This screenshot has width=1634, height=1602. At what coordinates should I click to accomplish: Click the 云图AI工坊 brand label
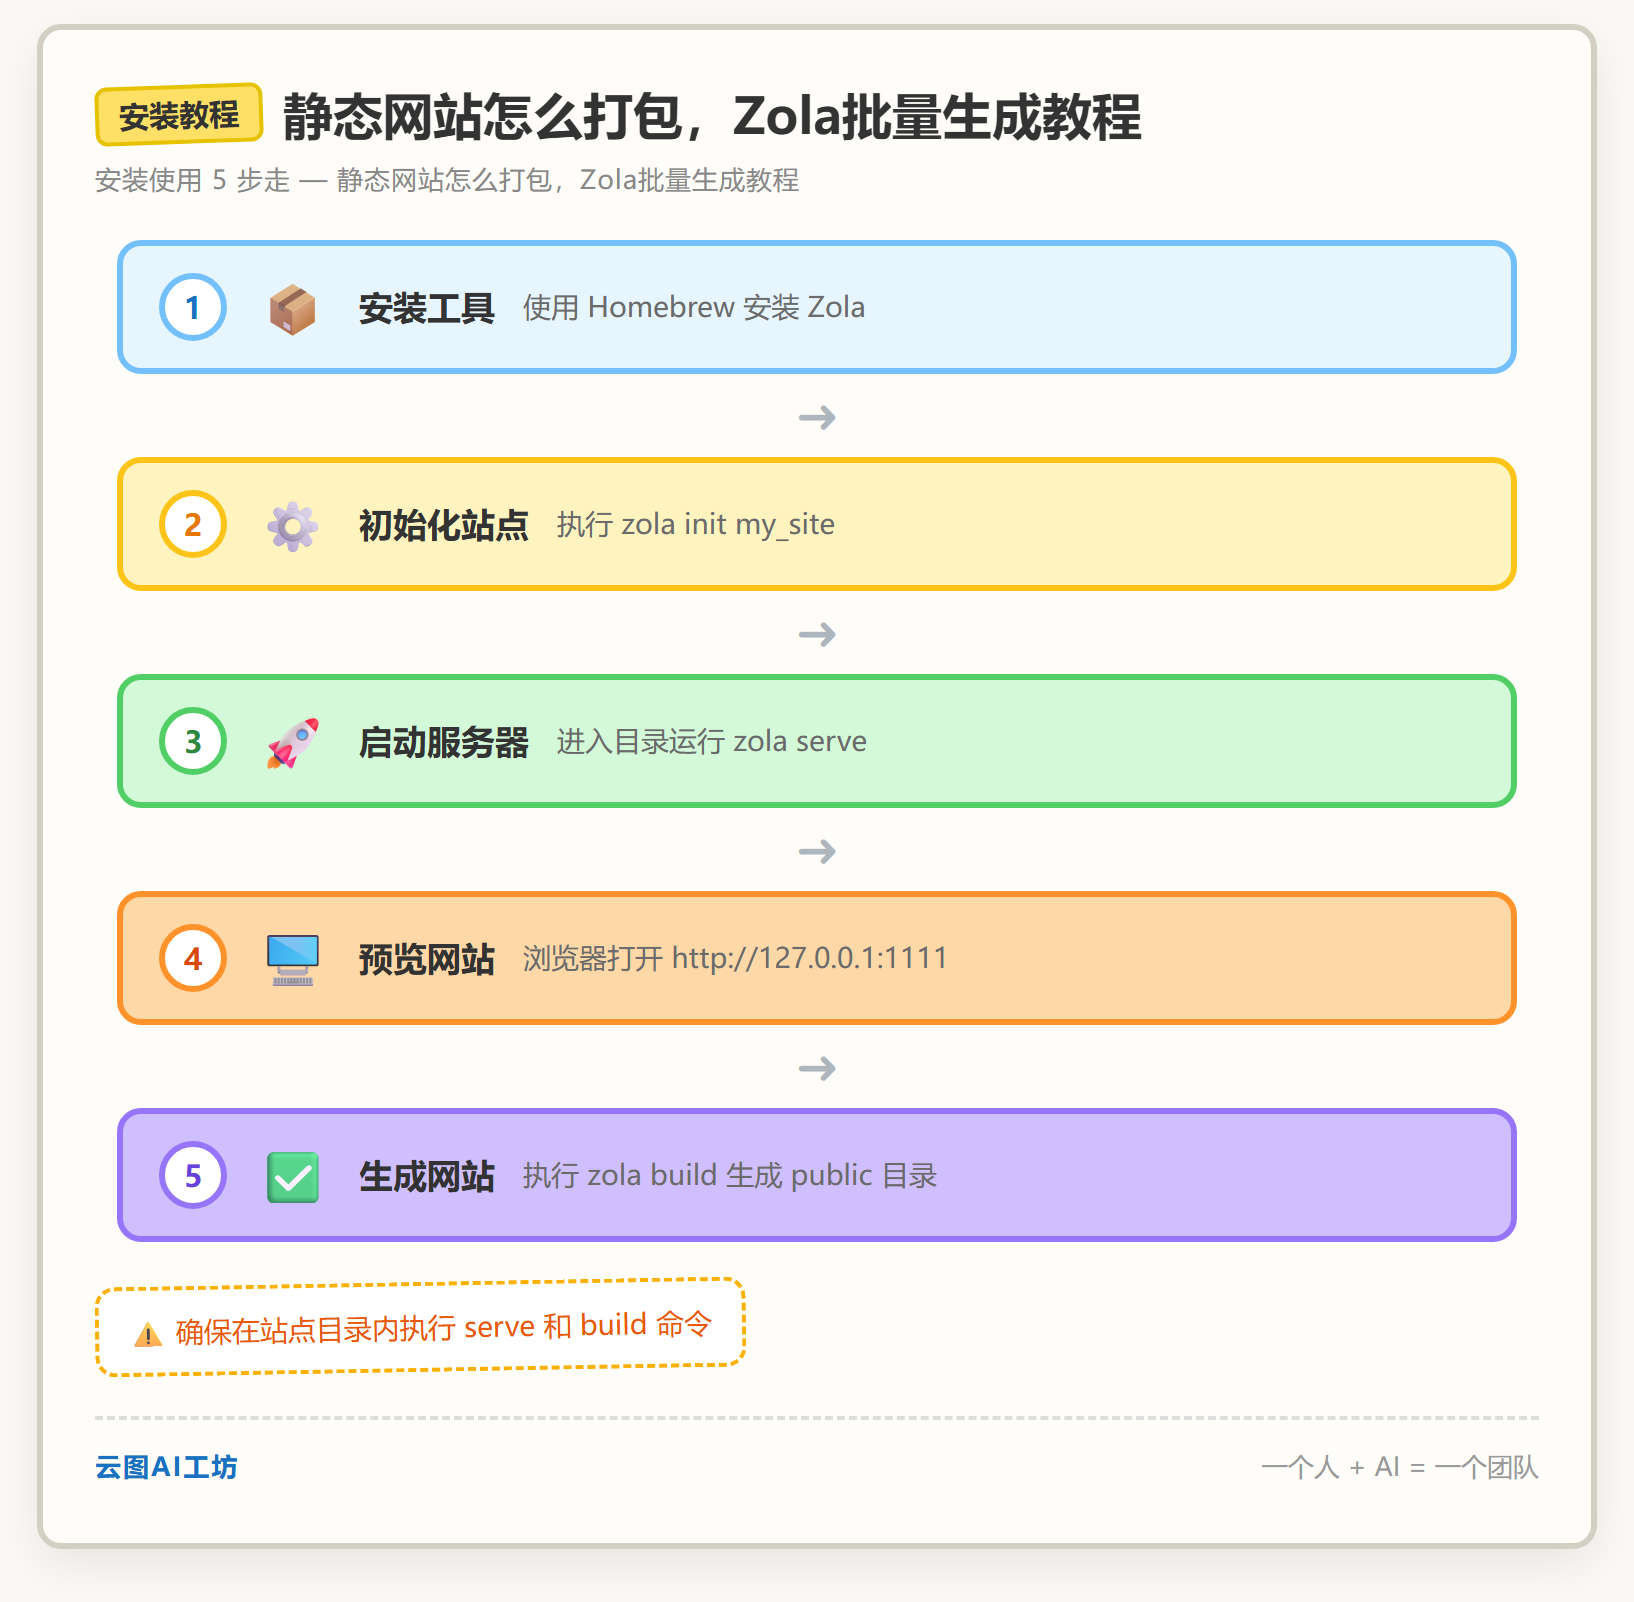[166, 1467]
